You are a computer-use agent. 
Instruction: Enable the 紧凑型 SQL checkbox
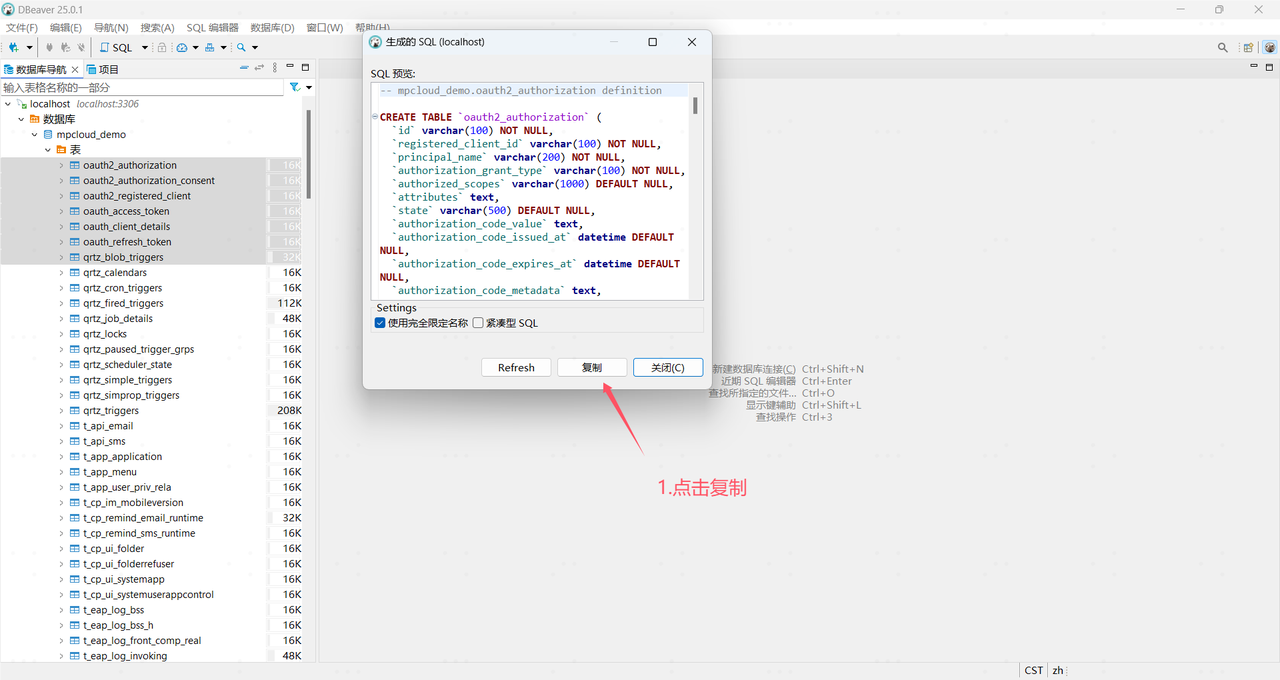478,323
